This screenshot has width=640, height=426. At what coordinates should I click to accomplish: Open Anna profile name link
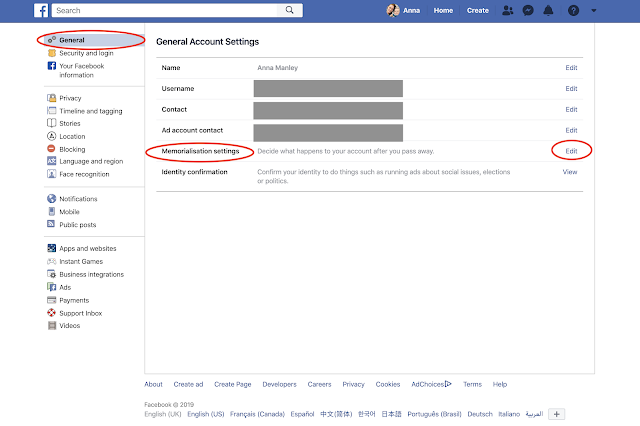coord(411,10)
